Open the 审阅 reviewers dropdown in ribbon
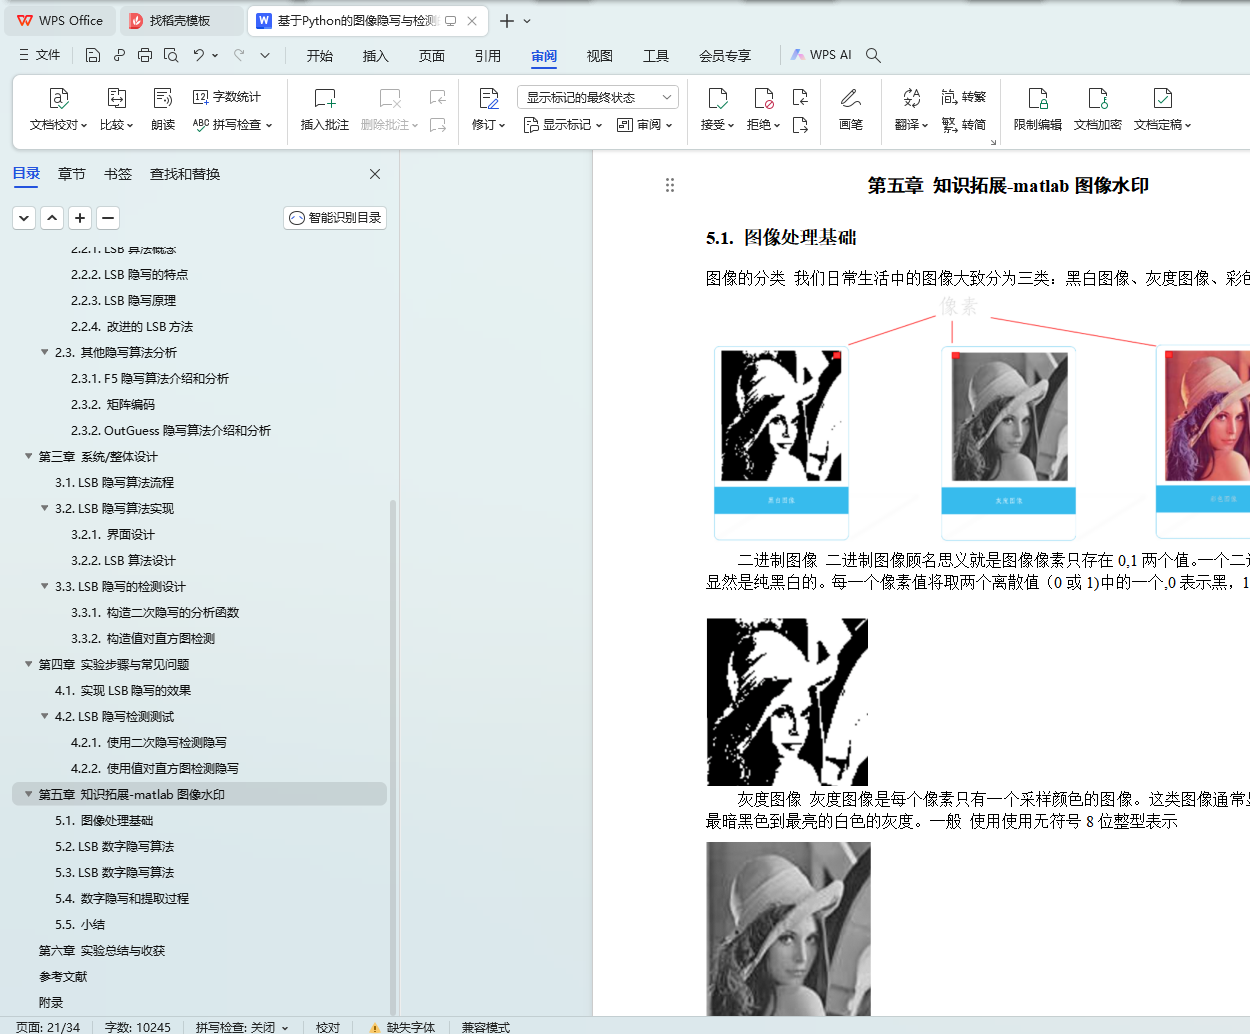The image size is (1250, 1034). pyautogui.click(x=645, y=125)
